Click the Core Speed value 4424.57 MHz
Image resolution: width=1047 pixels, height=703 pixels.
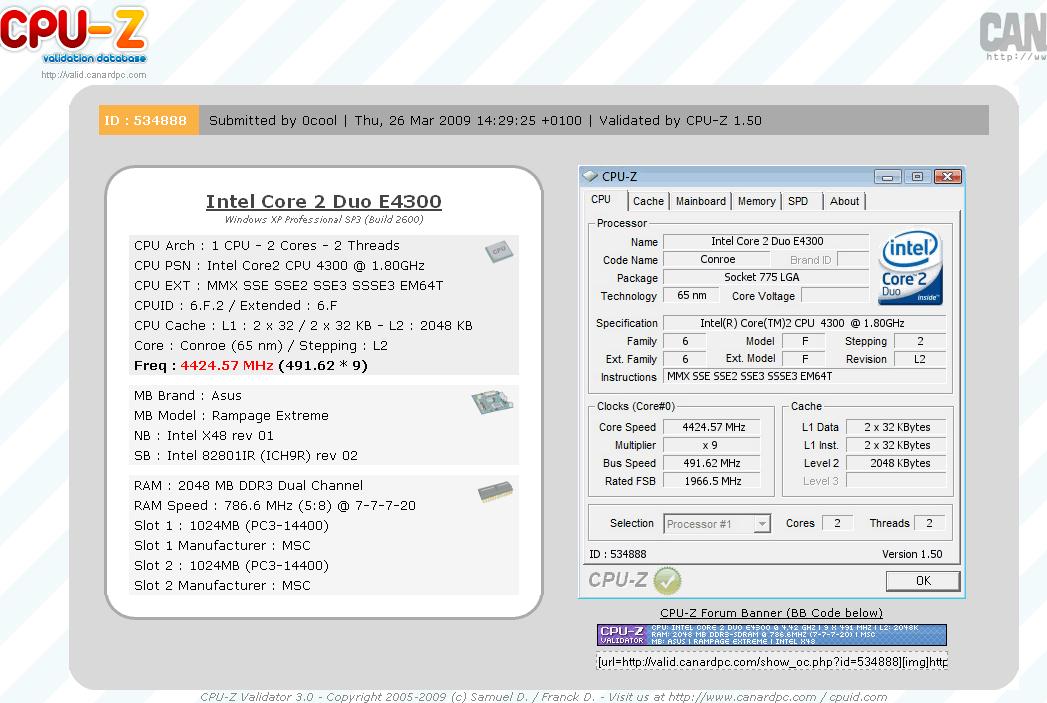coord(713,427)
